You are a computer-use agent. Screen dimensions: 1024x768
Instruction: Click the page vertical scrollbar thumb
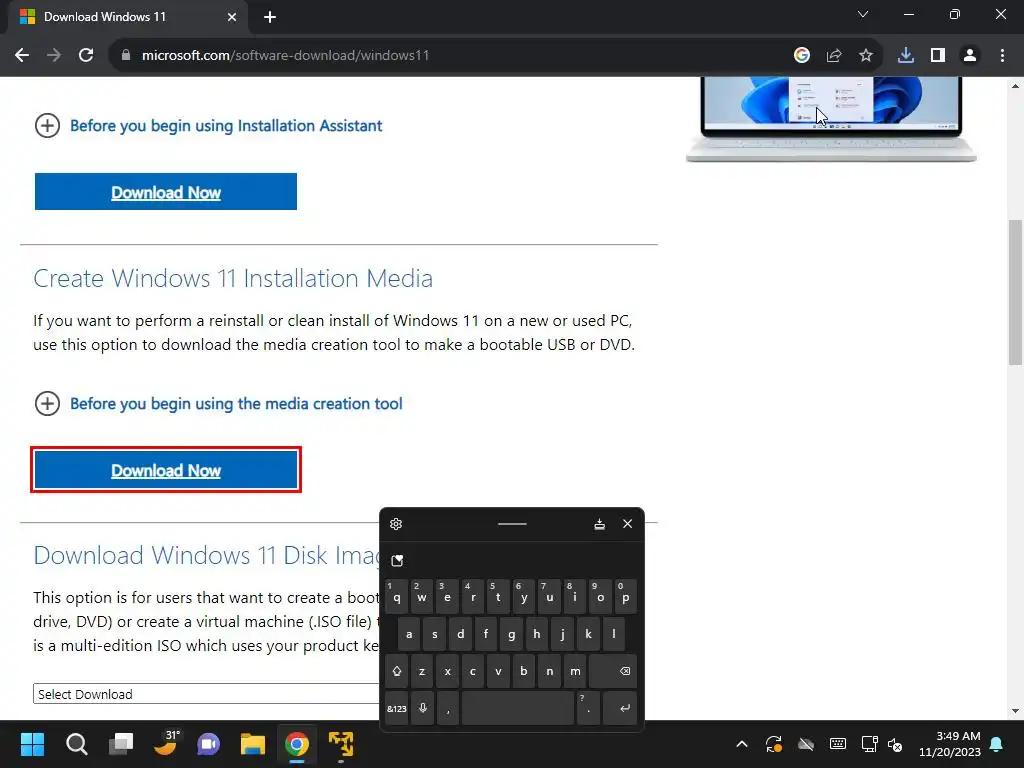(x=1015, y=293)
